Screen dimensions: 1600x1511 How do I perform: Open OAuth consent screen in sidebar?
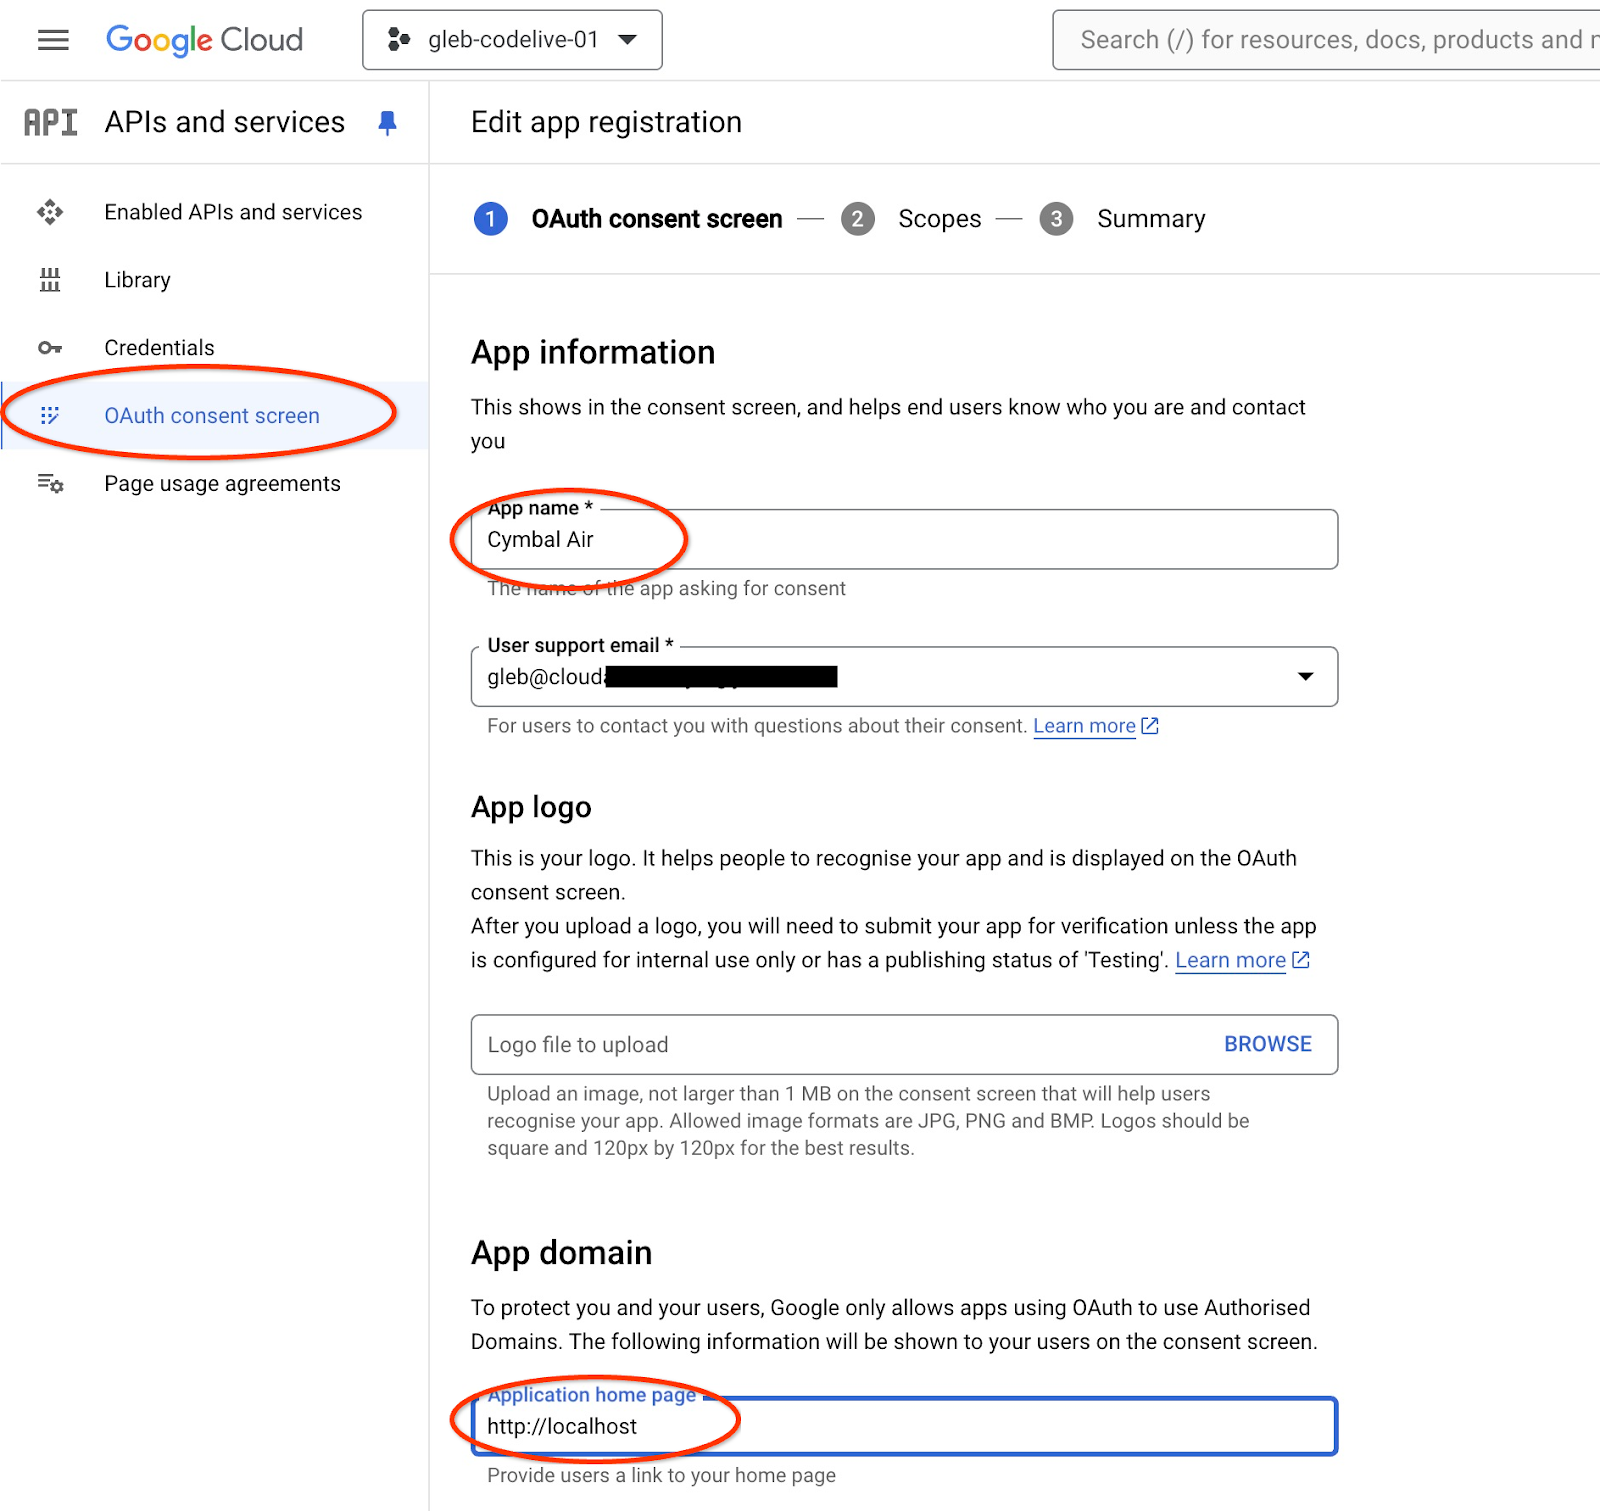212,416
